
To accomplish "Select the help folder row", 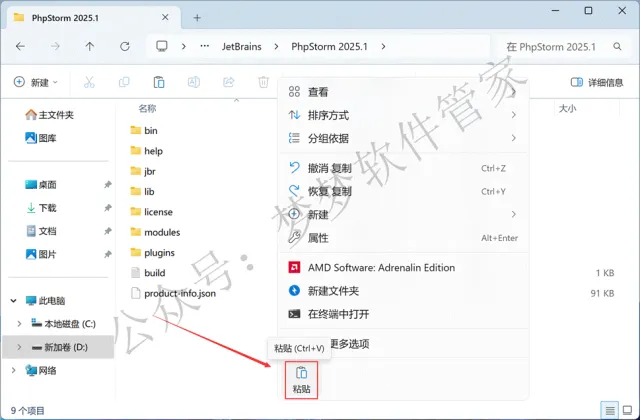I will coord(147,151).
